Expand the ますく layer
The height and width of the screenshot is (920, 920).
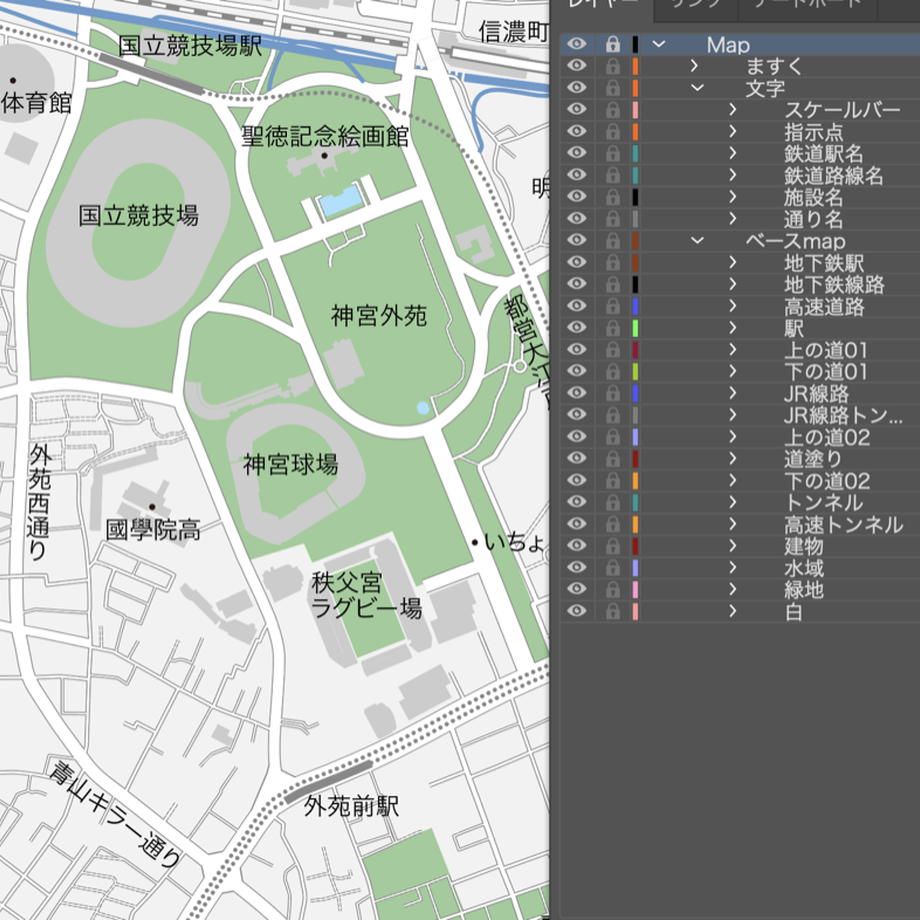click(x=695, y=66)
